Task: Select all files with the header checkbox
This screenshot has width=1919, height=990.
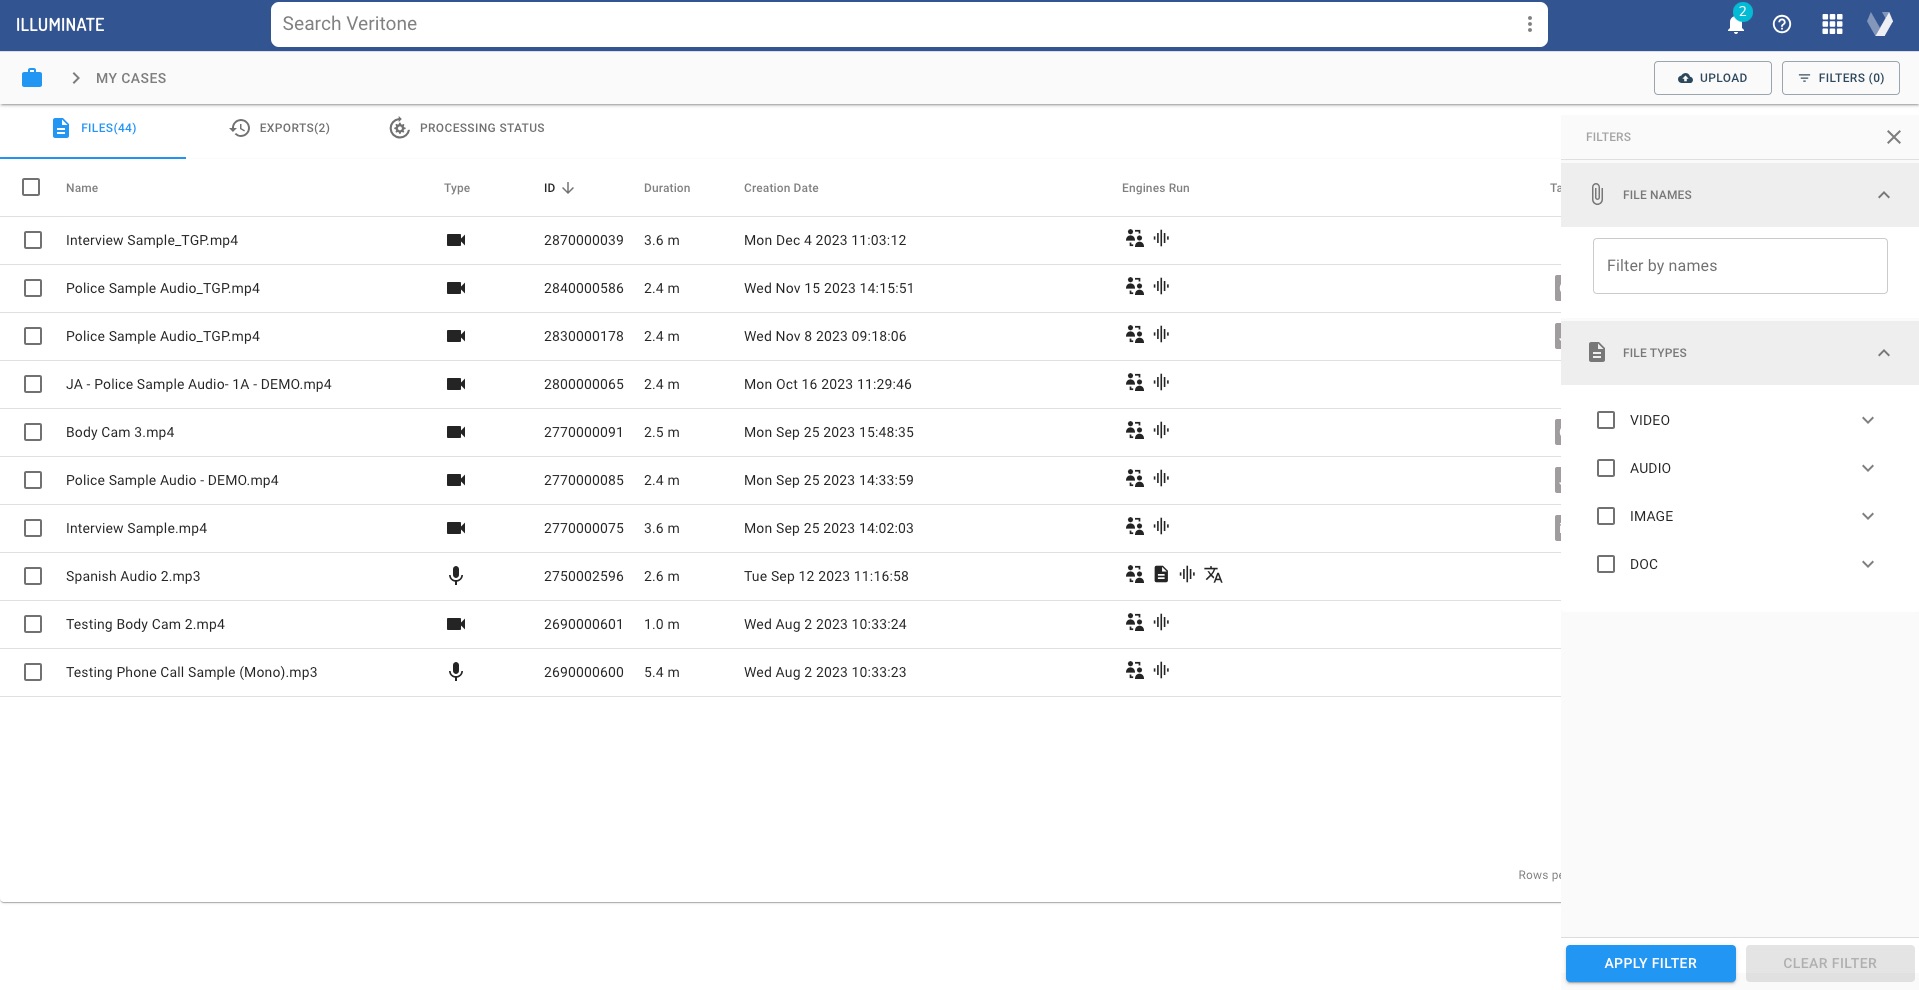Action: tap(31, 187)
